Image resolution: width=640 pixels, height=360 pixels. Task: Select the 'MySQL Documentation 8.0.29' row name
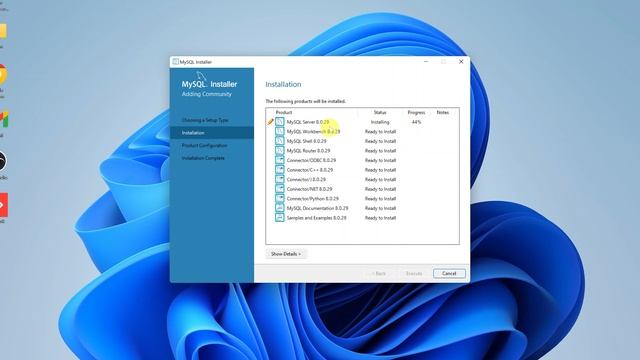[x=317, y=208]
